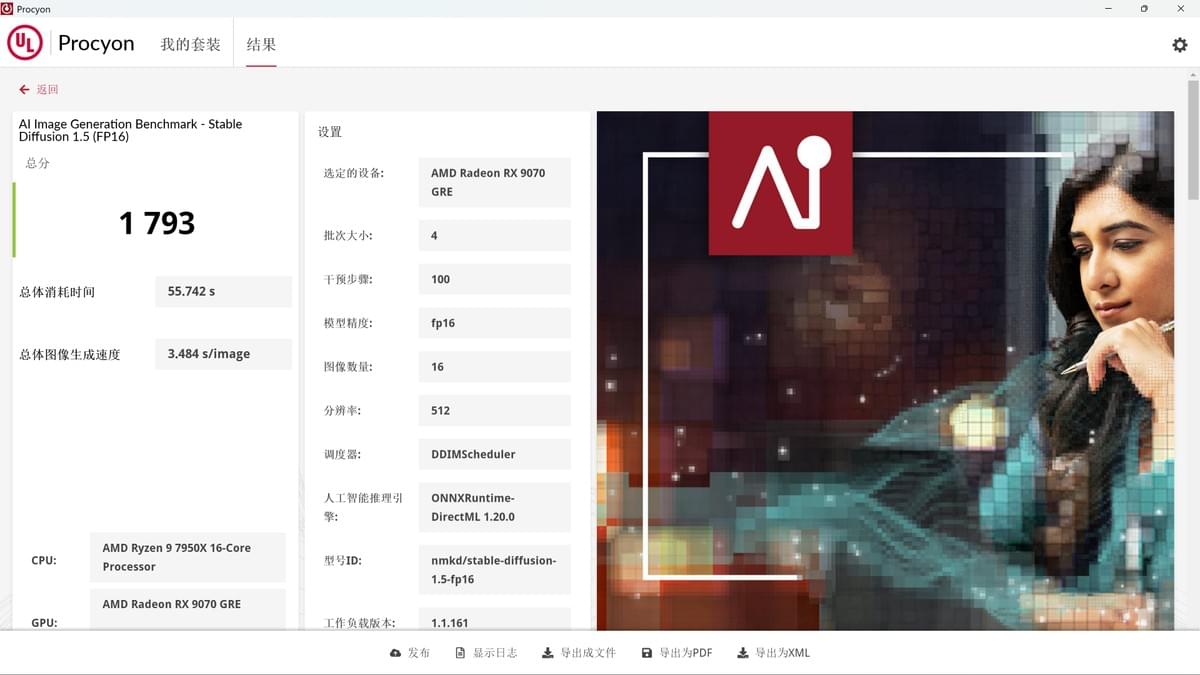Click the AMD Ryzen 9 7950X CPU field

(x=187, y=557)
